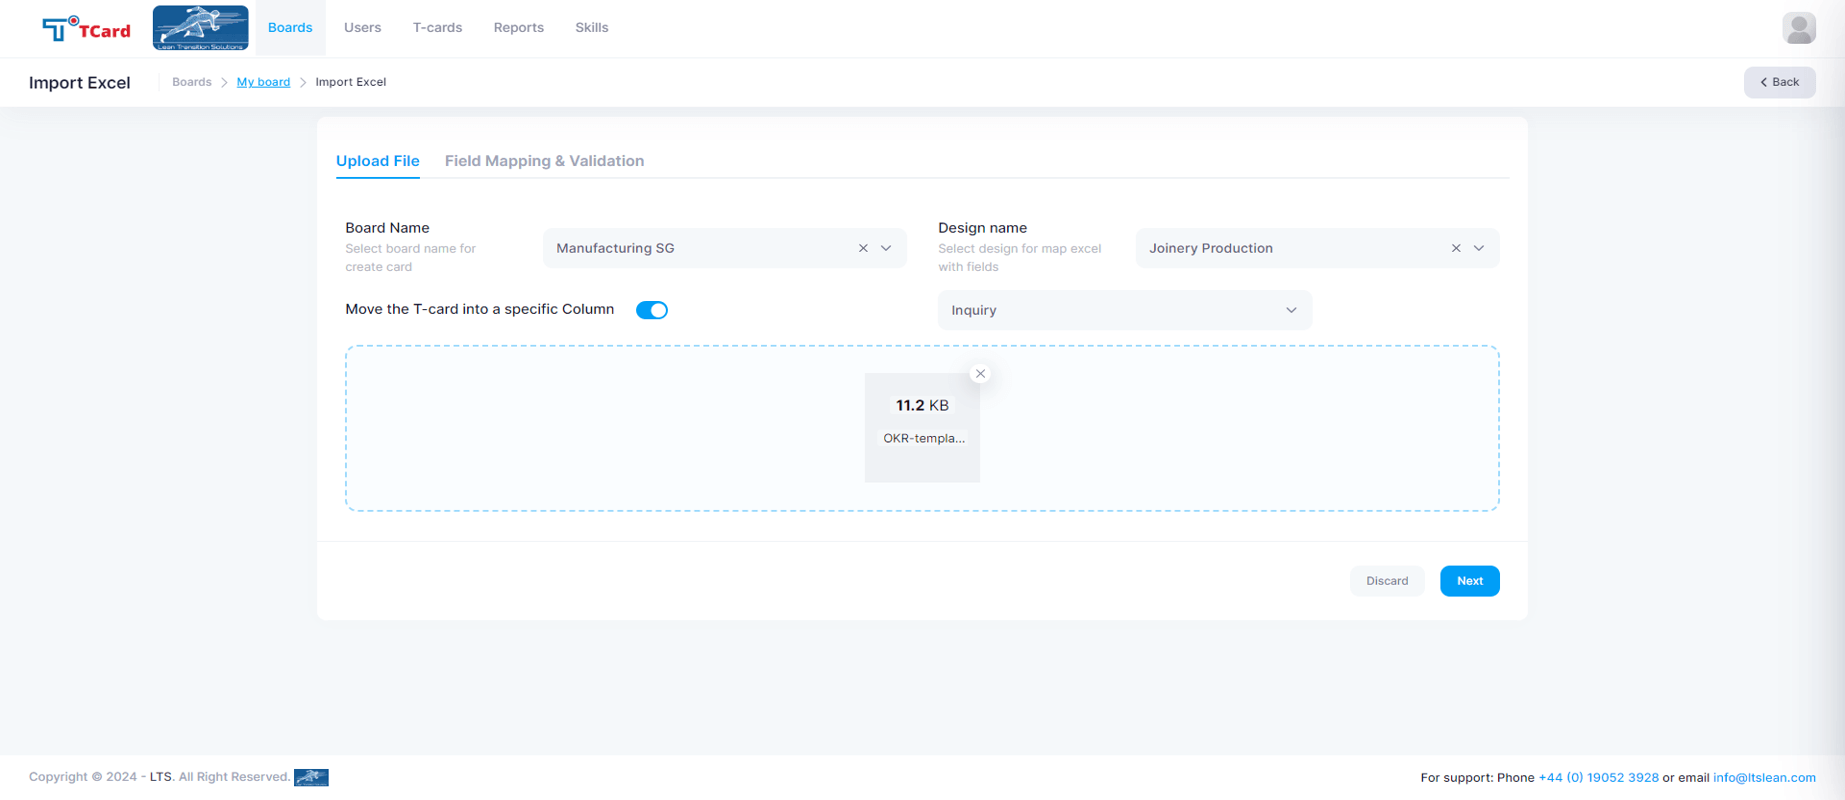The image size is (1845, 800).
Task: Open the Users menu
Action: pyautogui.click(x=362, y=28)
